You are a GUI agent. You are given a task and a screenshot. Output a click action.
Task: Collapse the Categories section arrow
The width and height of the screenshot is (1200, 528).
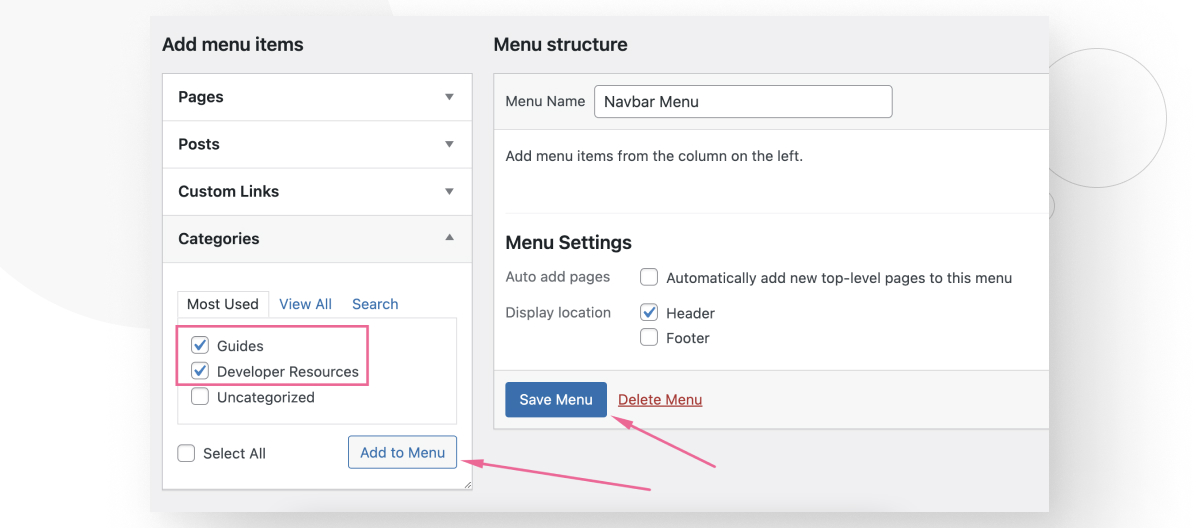click(449, 238)
